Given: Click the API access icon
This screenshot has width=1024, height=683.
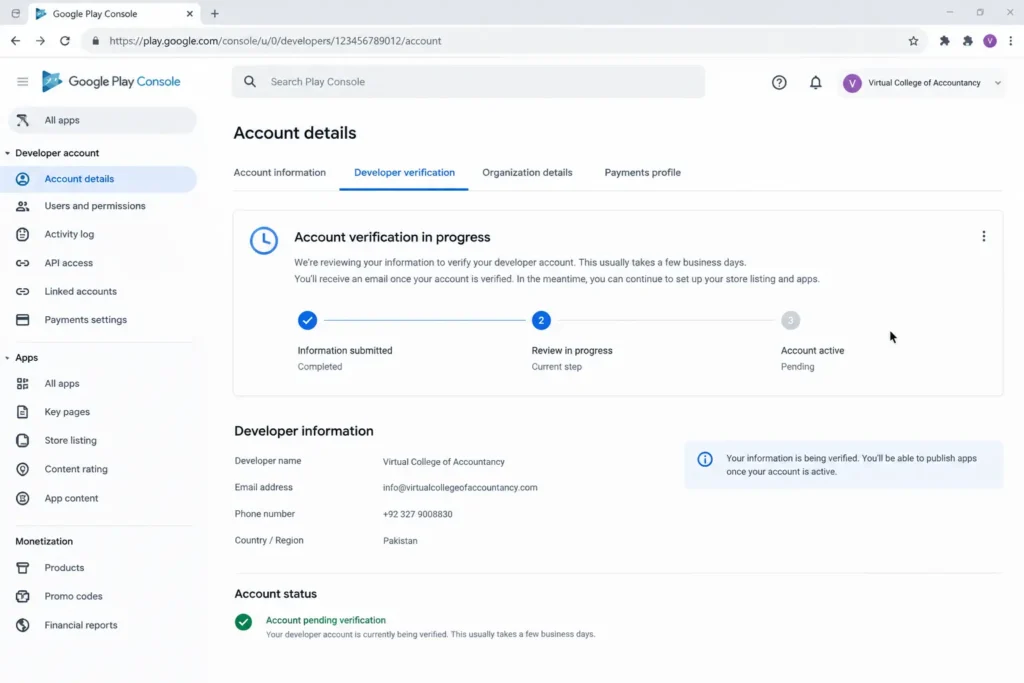Looking at the screenshot, I should [x=23, y=263].
